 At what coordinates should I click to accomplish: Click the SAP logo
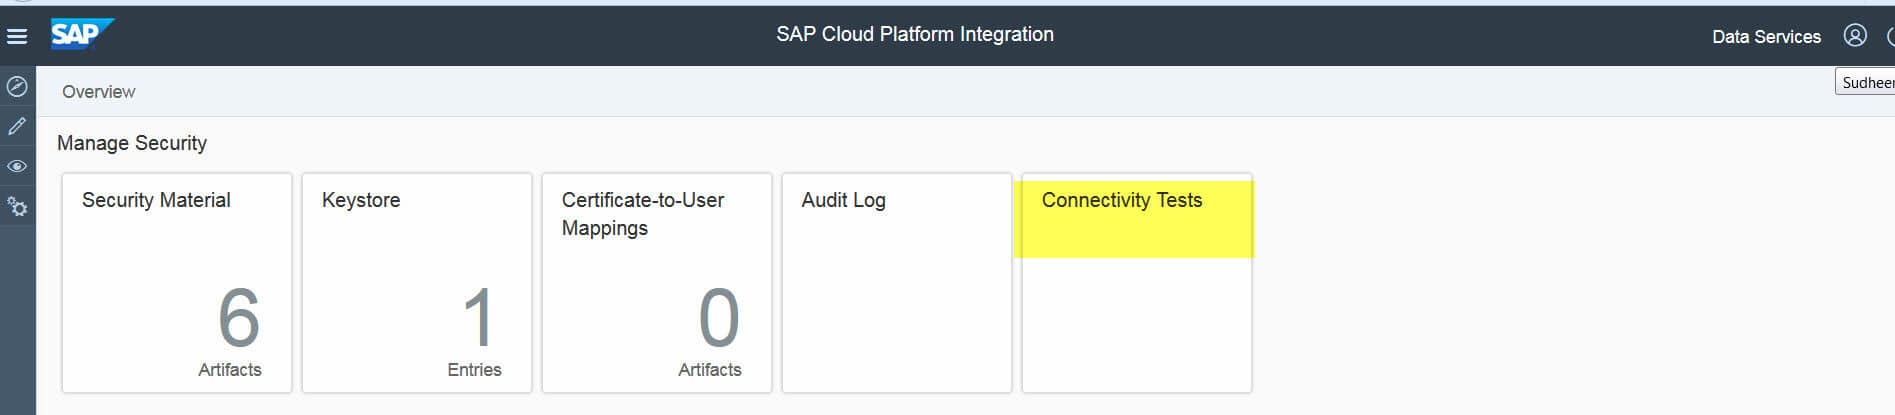tap(80, 35)
